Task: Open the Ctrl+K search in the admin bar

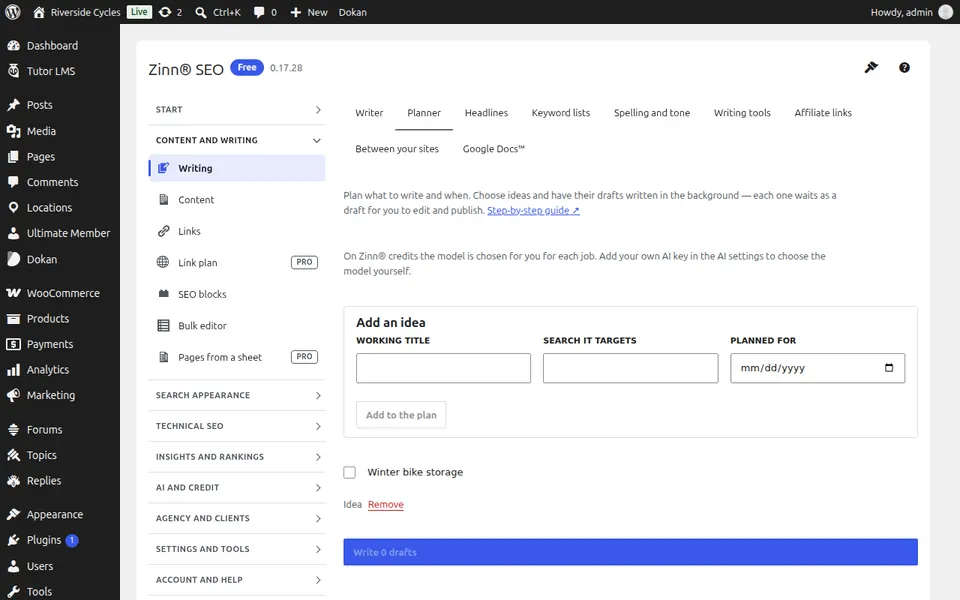Action: pyautogui.click(x=217, y=12)
